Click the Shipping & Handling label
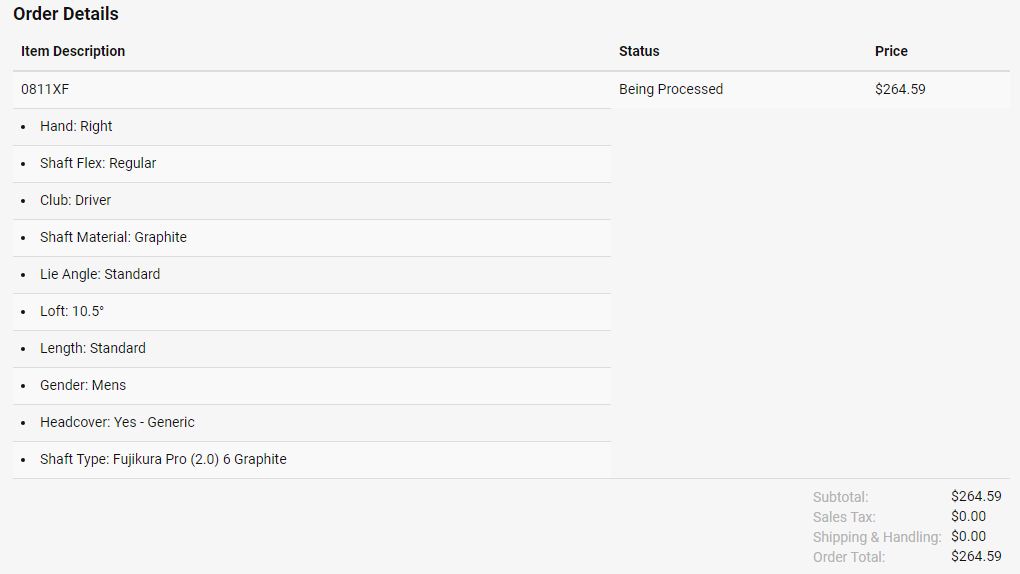1020x574 pixels. point(876,537)
